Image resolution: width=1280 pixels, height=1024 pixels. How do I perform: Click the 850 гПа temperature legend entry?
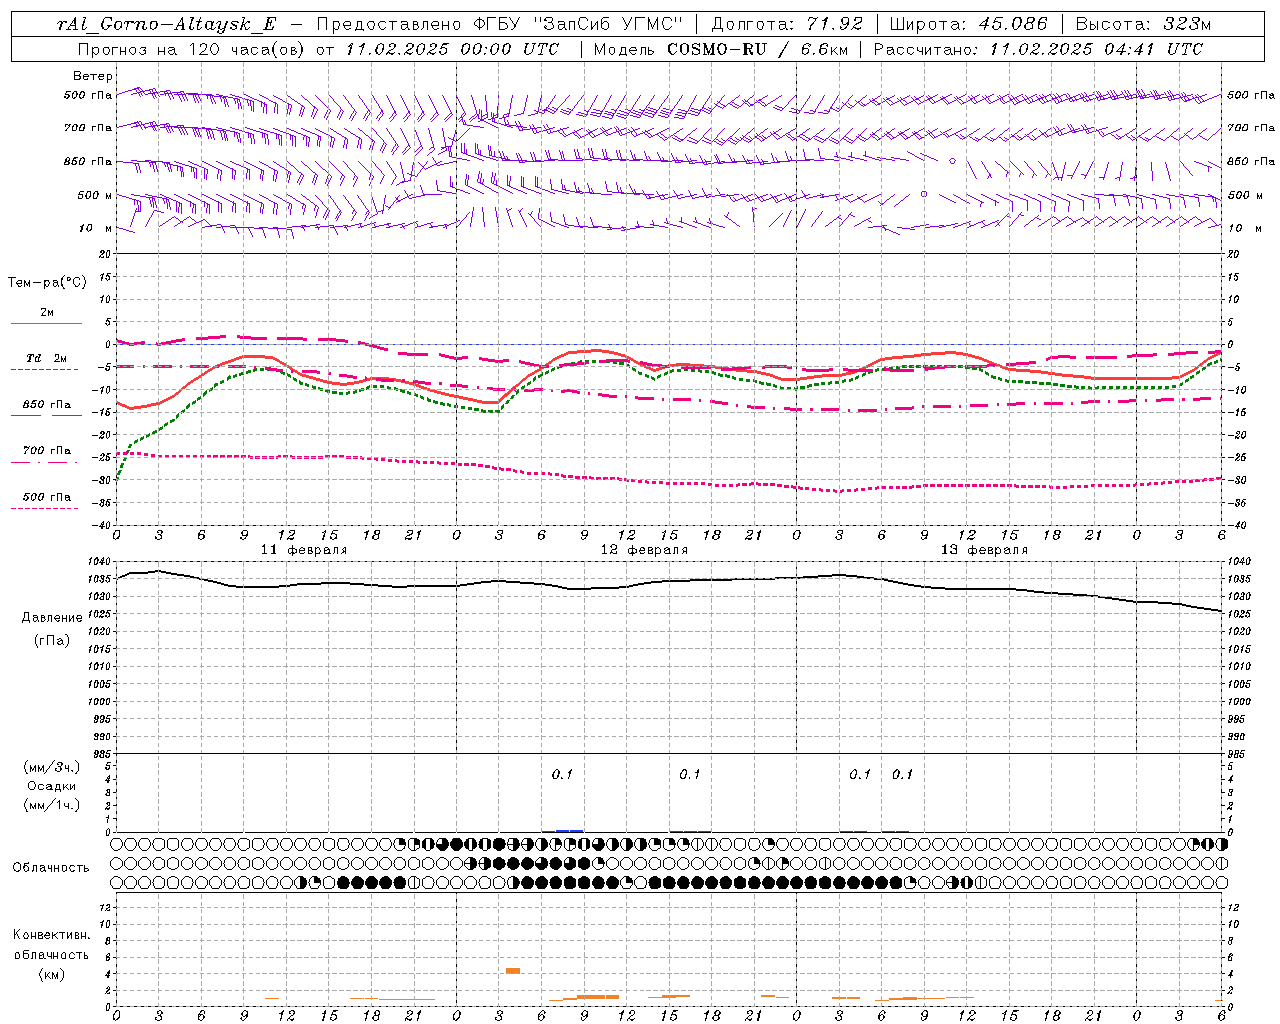(46, 405)
